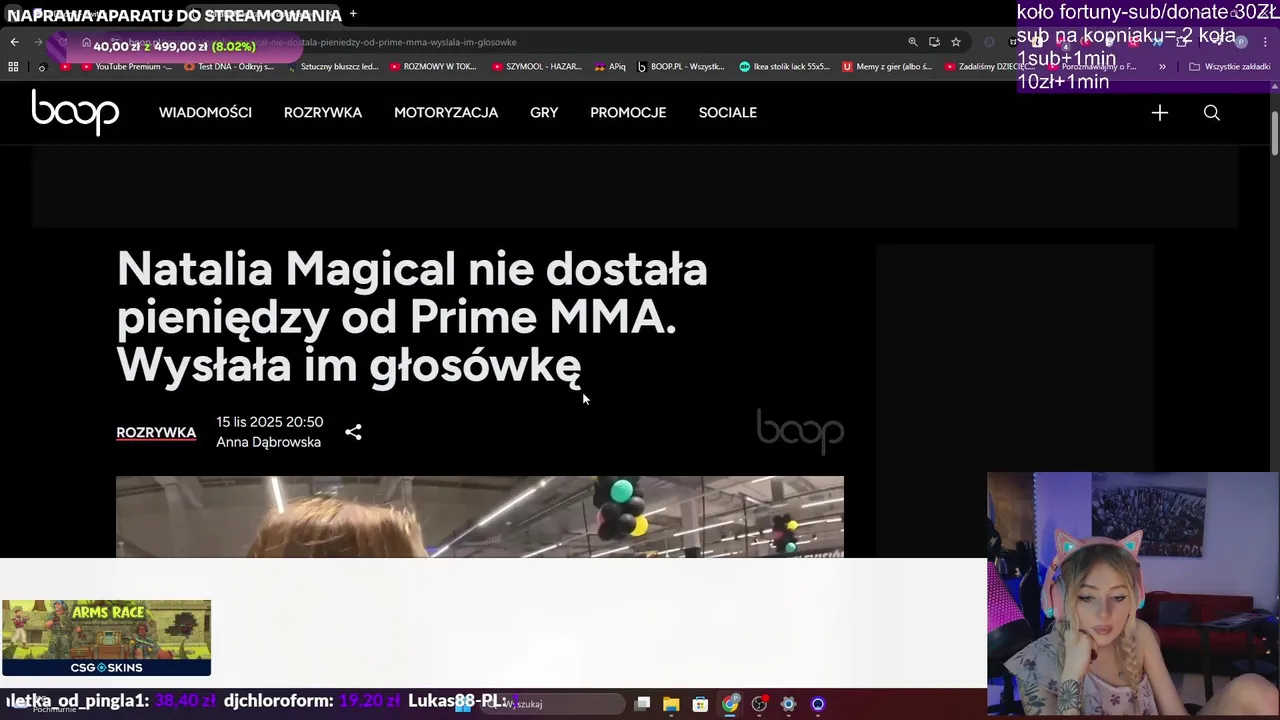Open BOOP.PL bookmark
The height and width of the screenshot is (720, 1280).
pos(680,67)
